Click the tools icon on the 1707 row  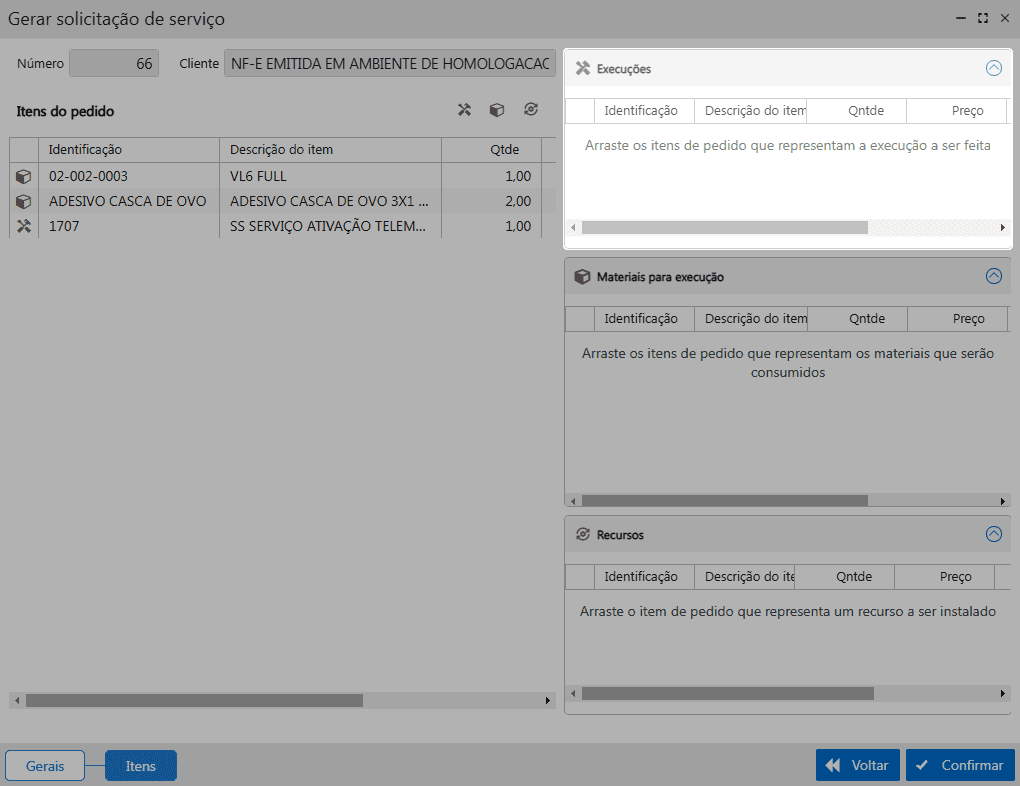click(x=24, y=227)
